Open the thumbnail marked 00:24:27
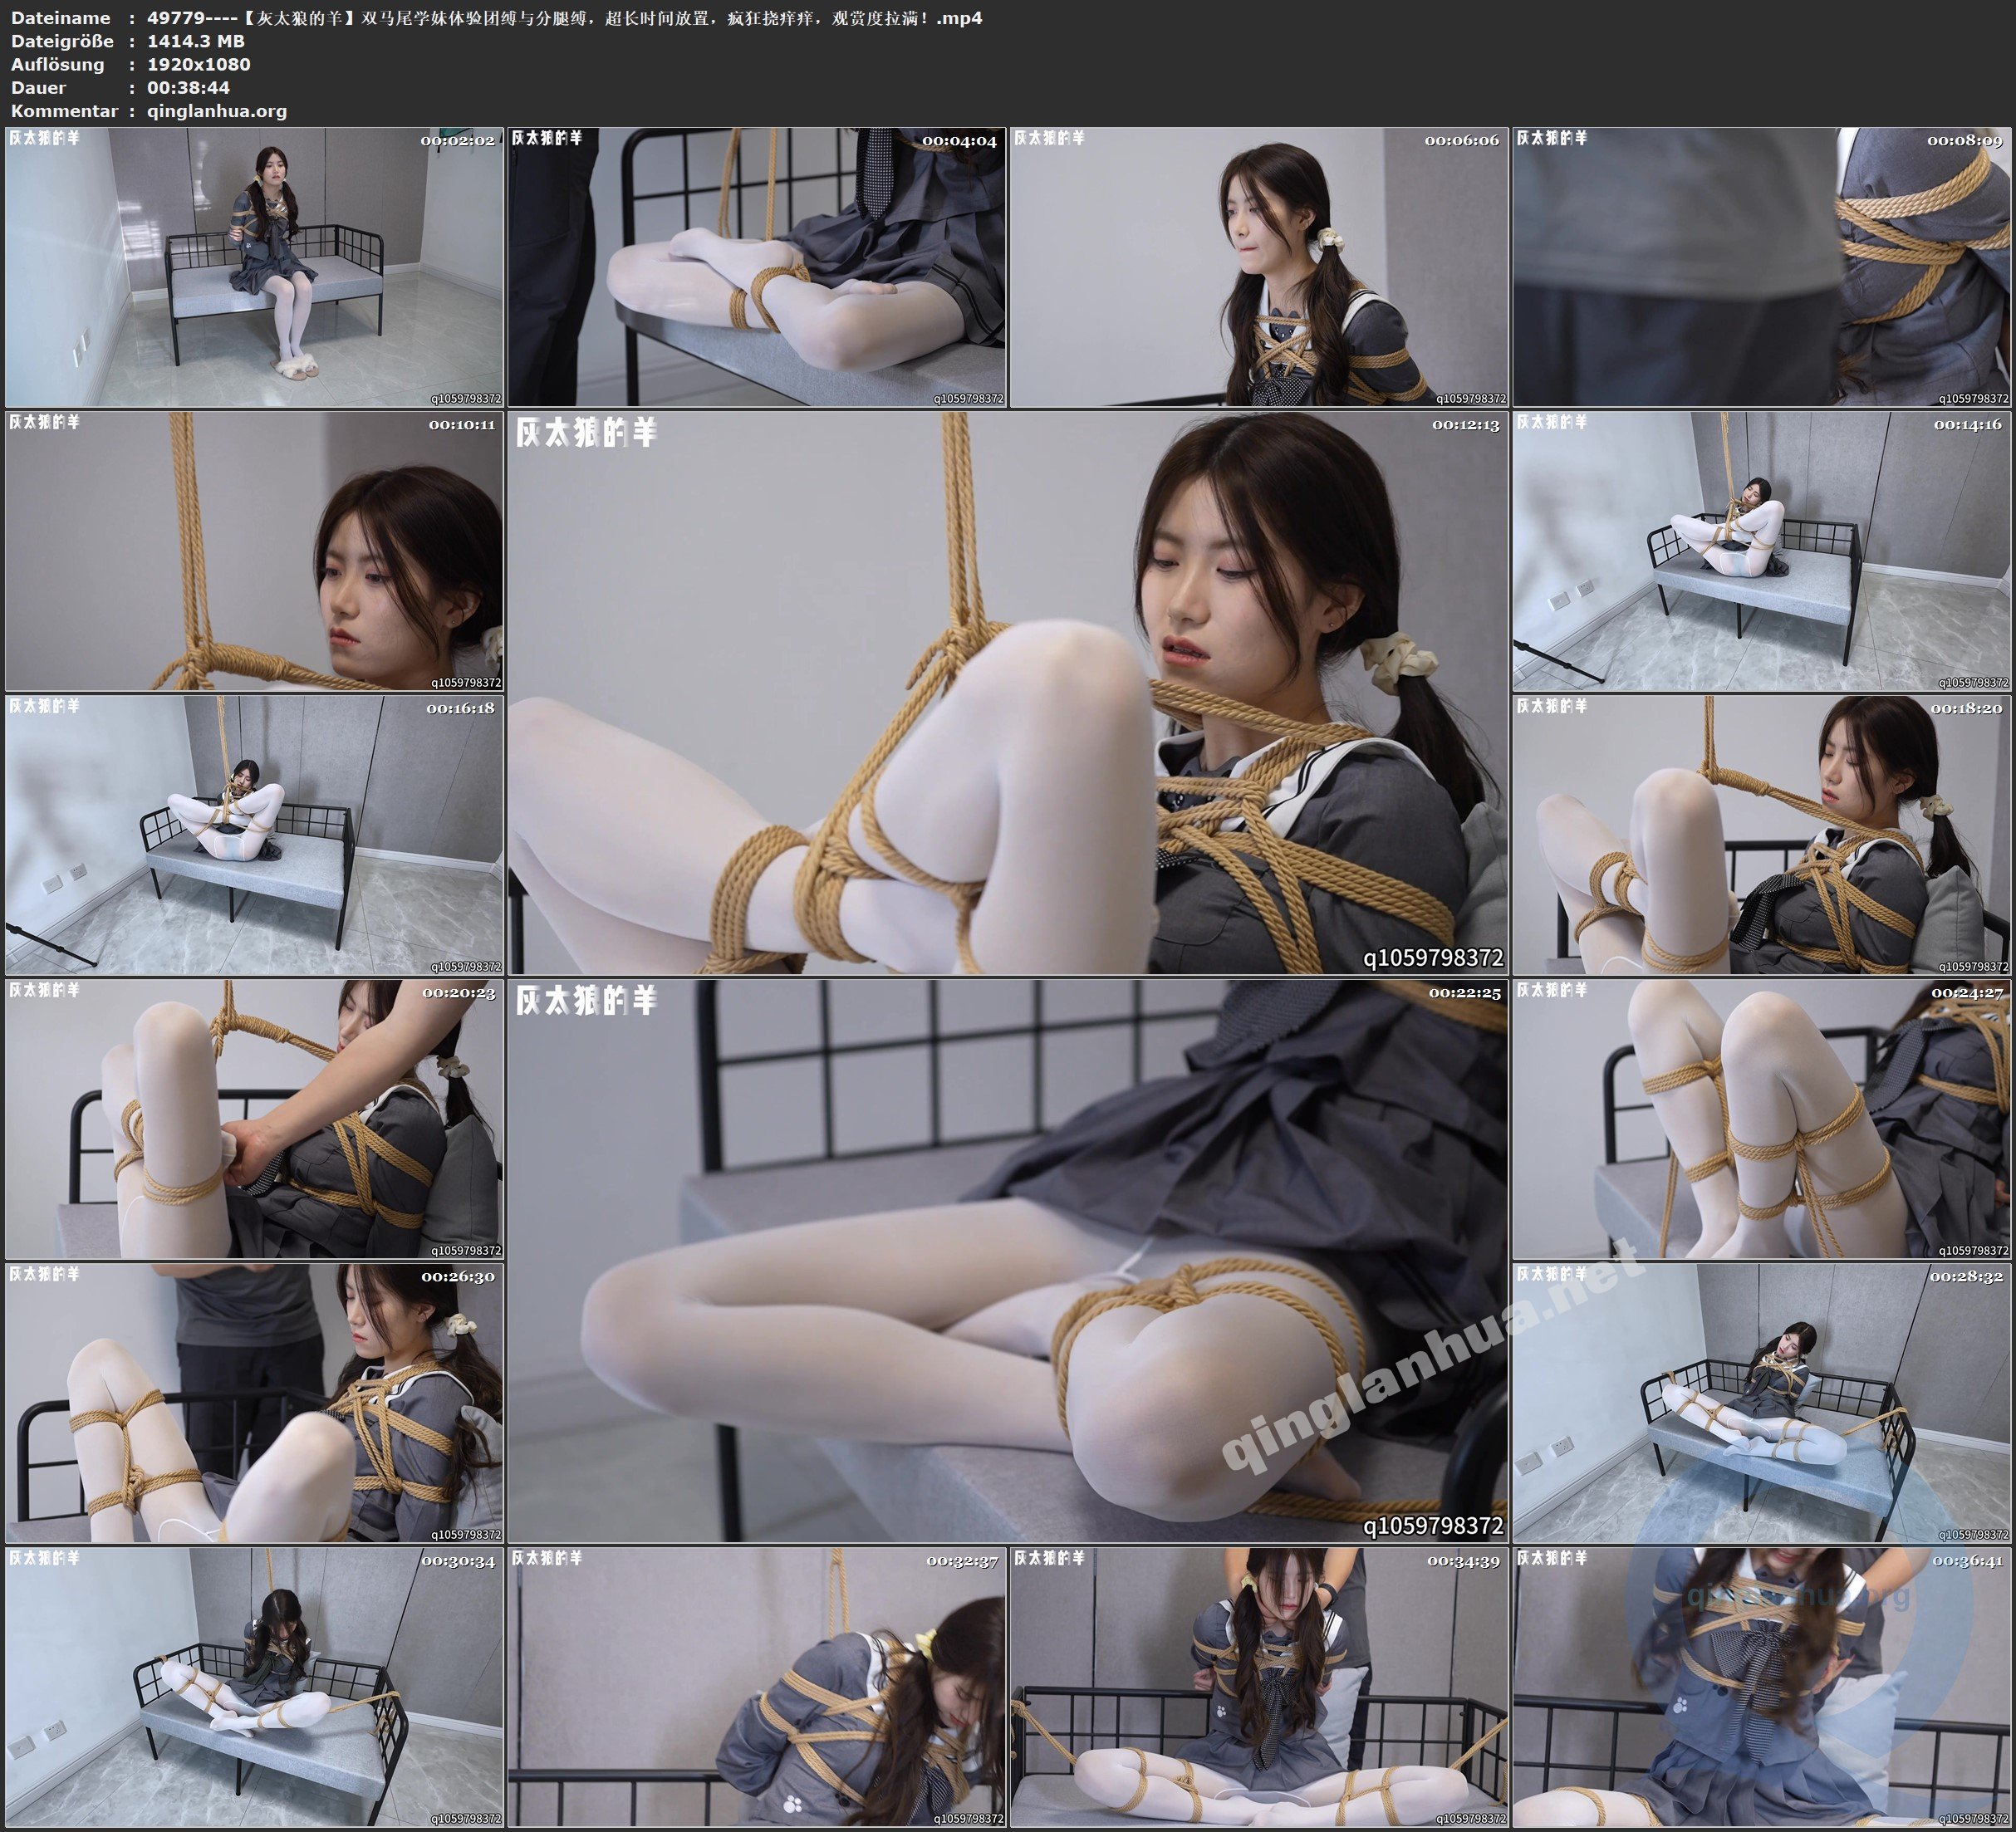 (1762, 1119)
